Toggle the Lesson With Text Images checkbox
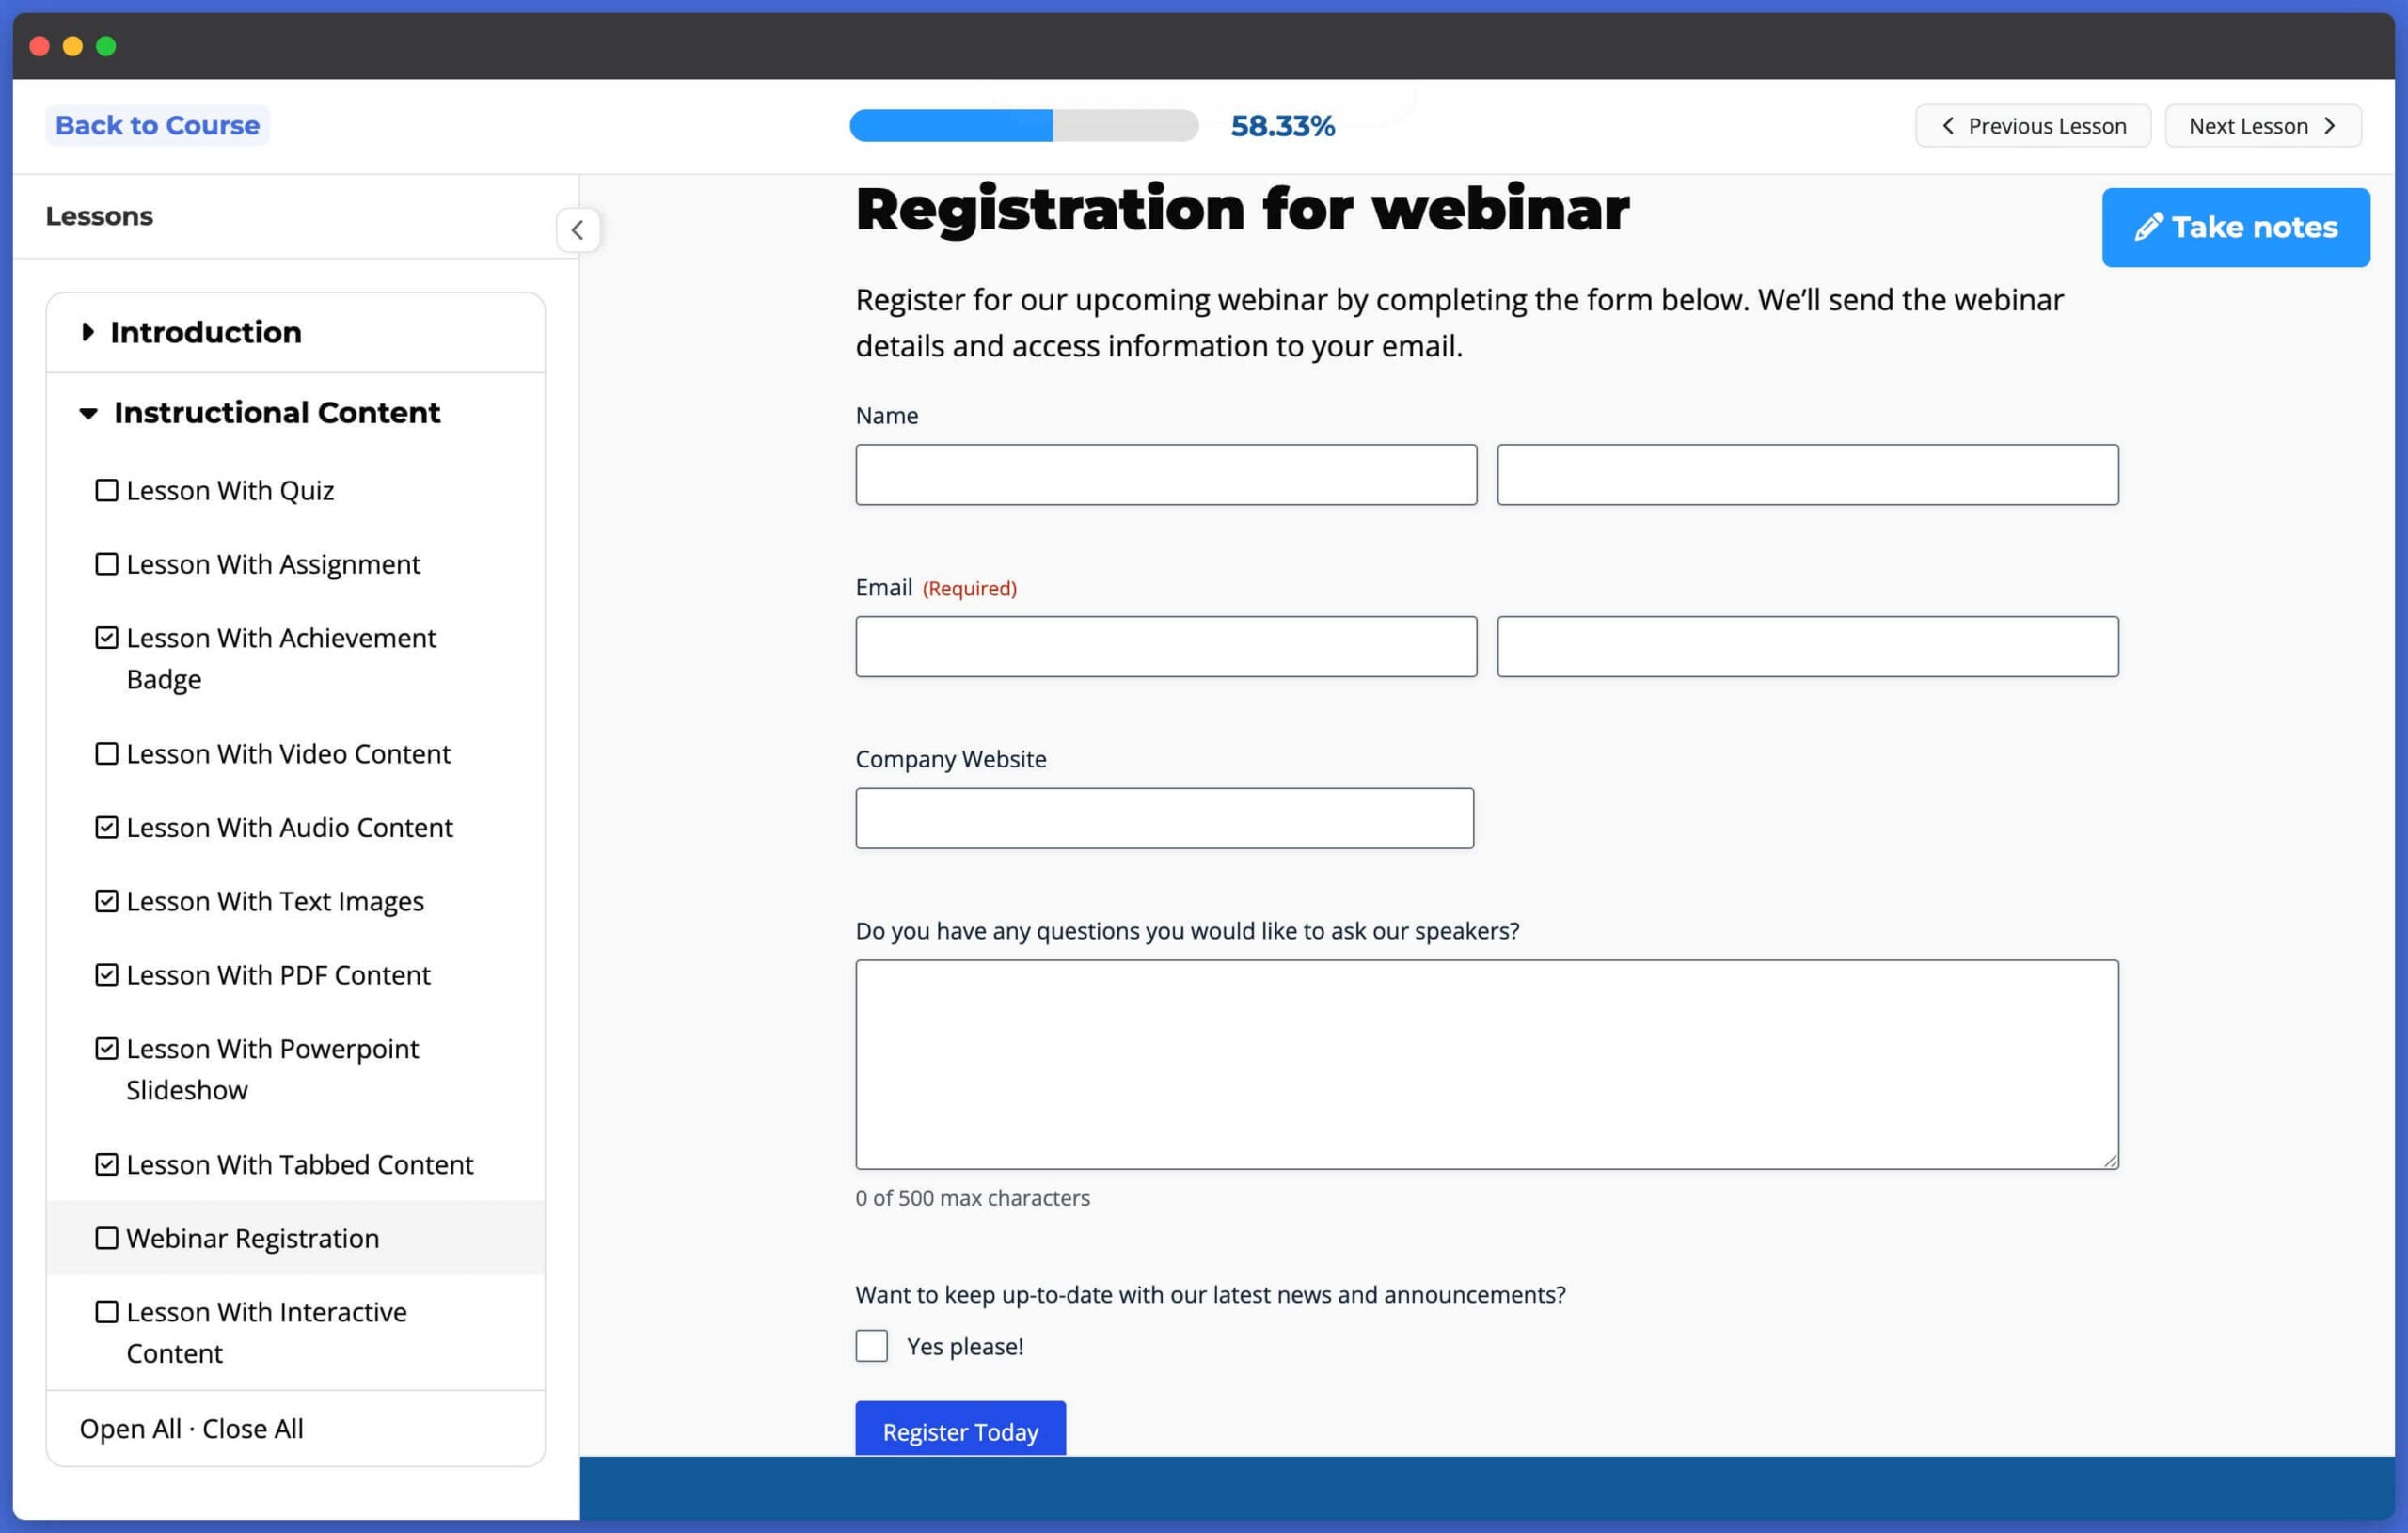This screenshot has height=1533, width=2408. 106,901
